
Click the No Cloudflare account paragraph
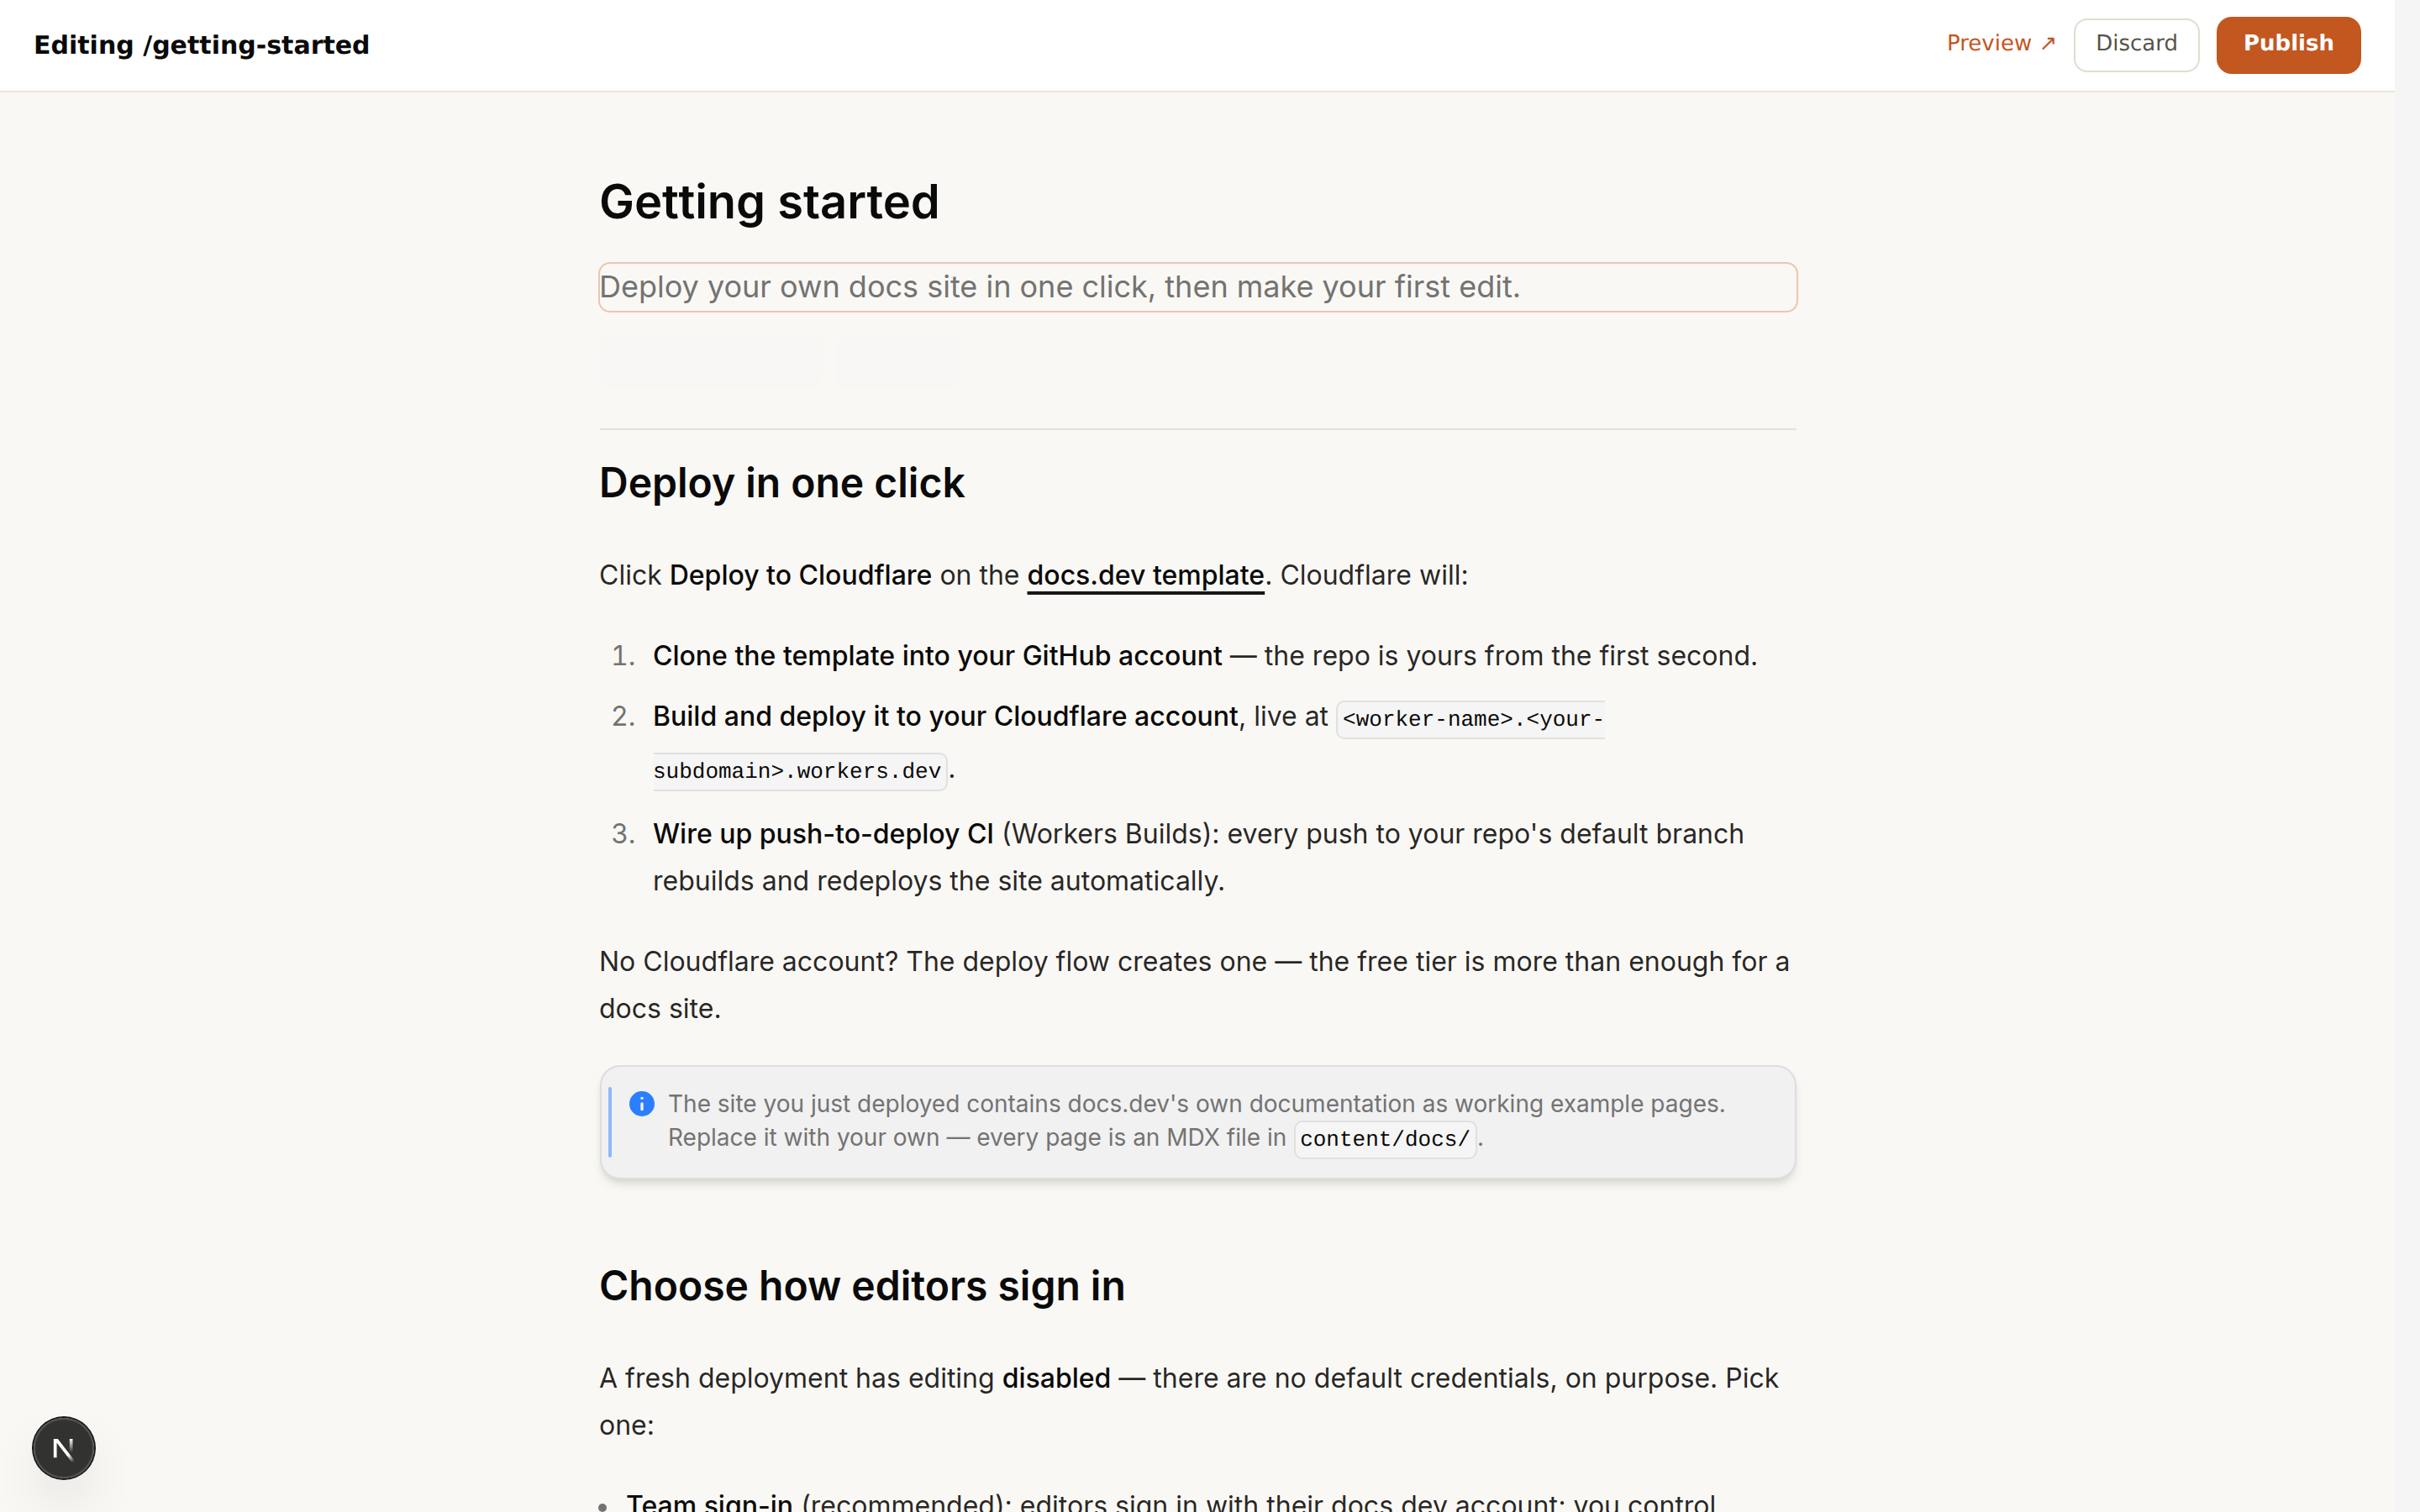(x=1194, y=985)
